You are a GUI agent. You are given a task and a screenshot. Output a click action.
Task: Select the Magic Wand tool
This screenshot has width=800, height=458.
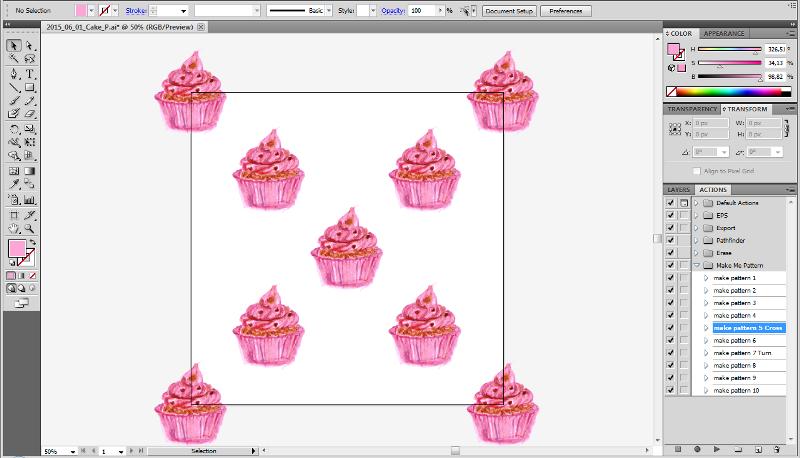(14, 59)
